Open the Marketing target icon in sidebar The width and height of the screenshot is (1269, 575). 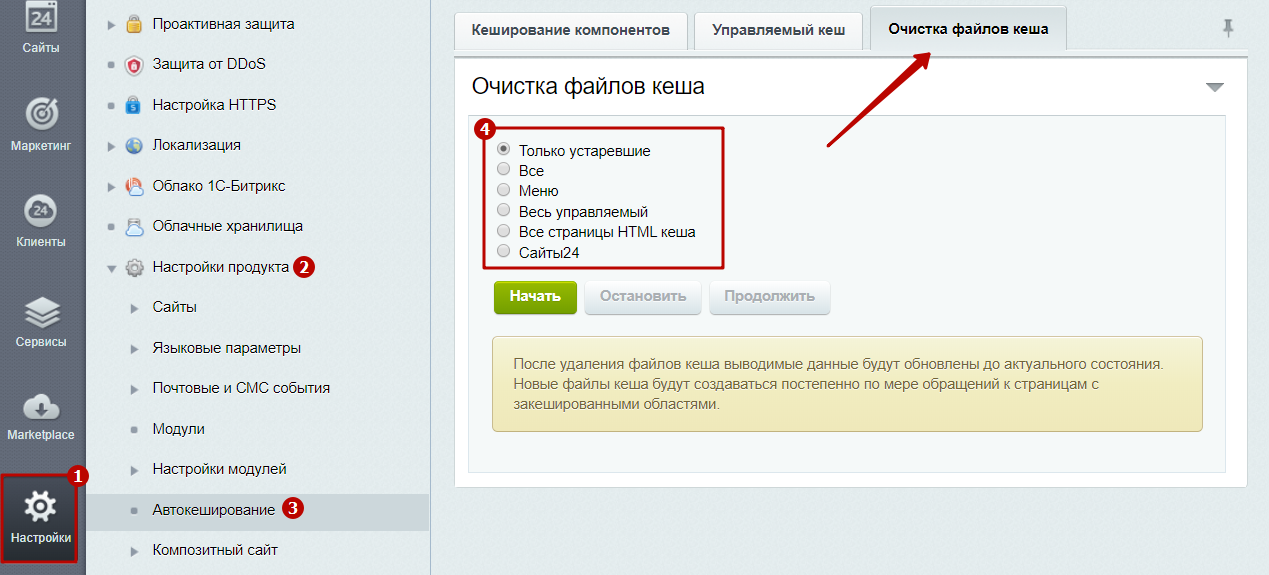coord(41,114)
